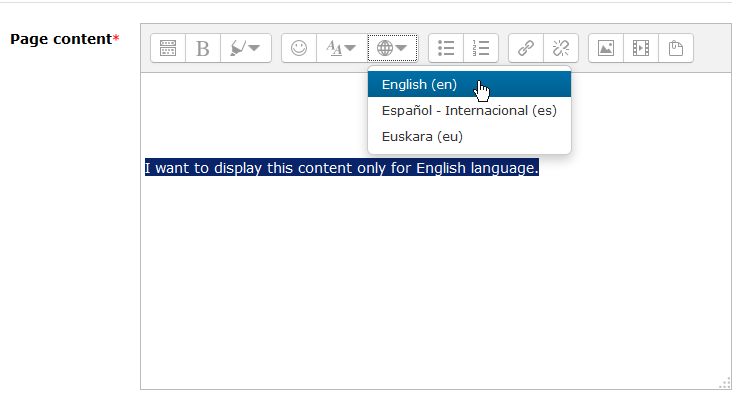Screen dimensions: 737x394
Task: Click the empty area below the editor text
Action: (435, 282)
